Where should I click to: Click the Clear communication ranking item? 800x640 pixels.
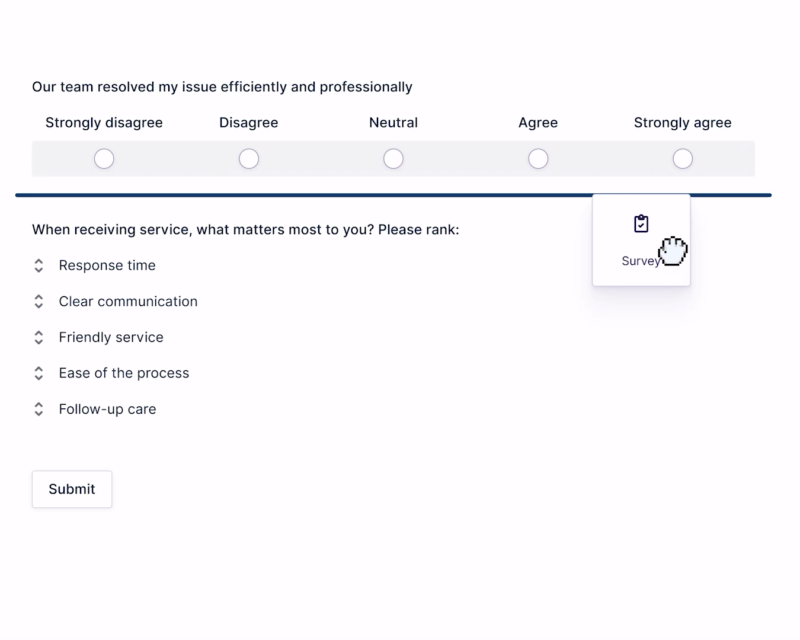pyautogui.click(x=128, y=302)
